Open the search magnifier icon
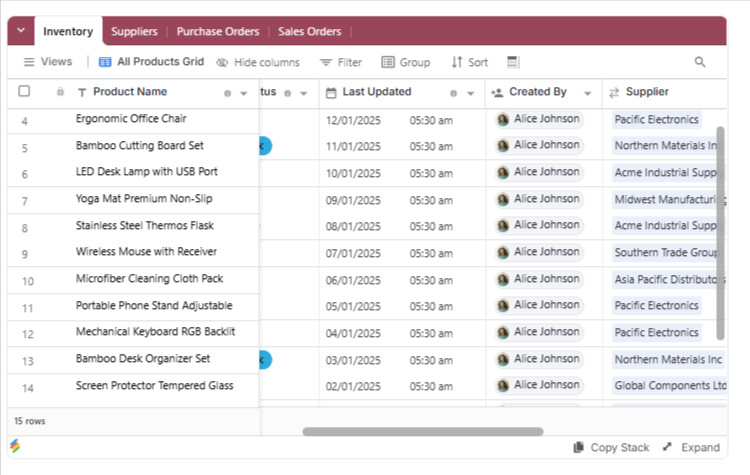This screenshot has height=475, width=750. 700,62
